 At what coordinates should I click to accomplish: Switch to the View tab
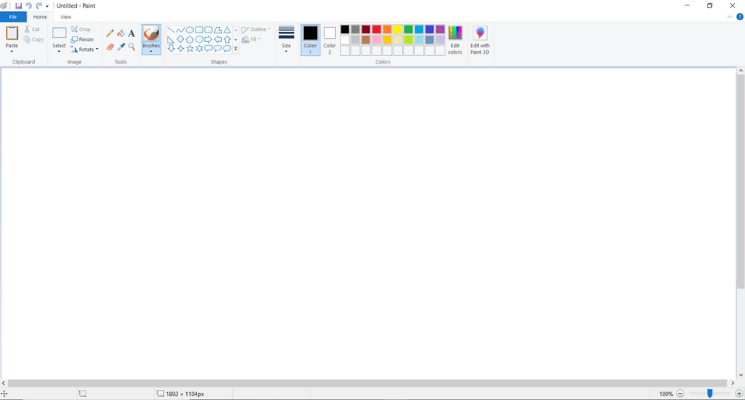point(65,17)
